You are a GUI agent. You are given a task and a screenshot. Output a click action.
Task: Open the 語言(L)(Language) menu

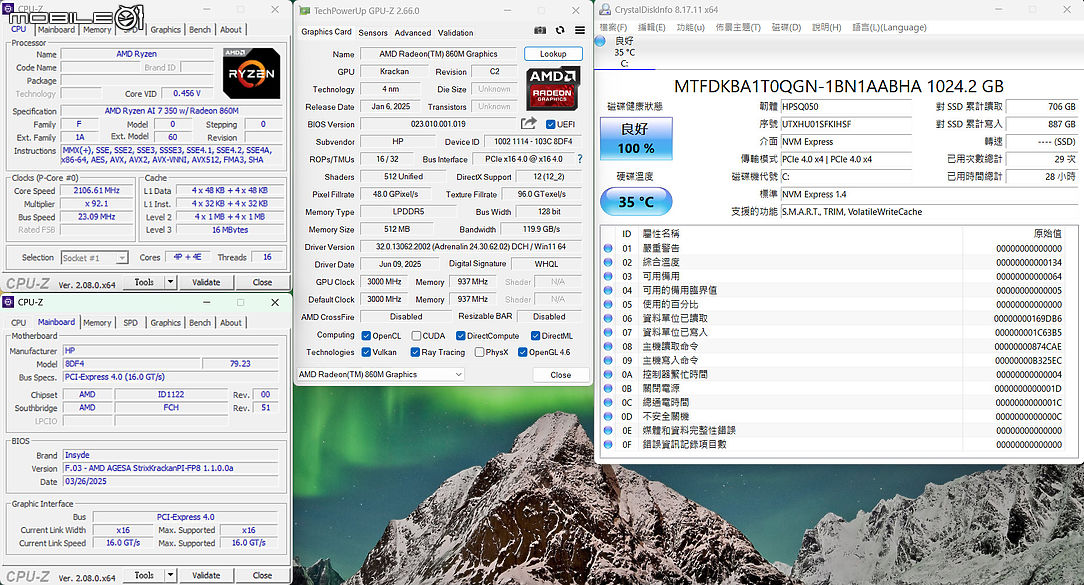[889, 27]
